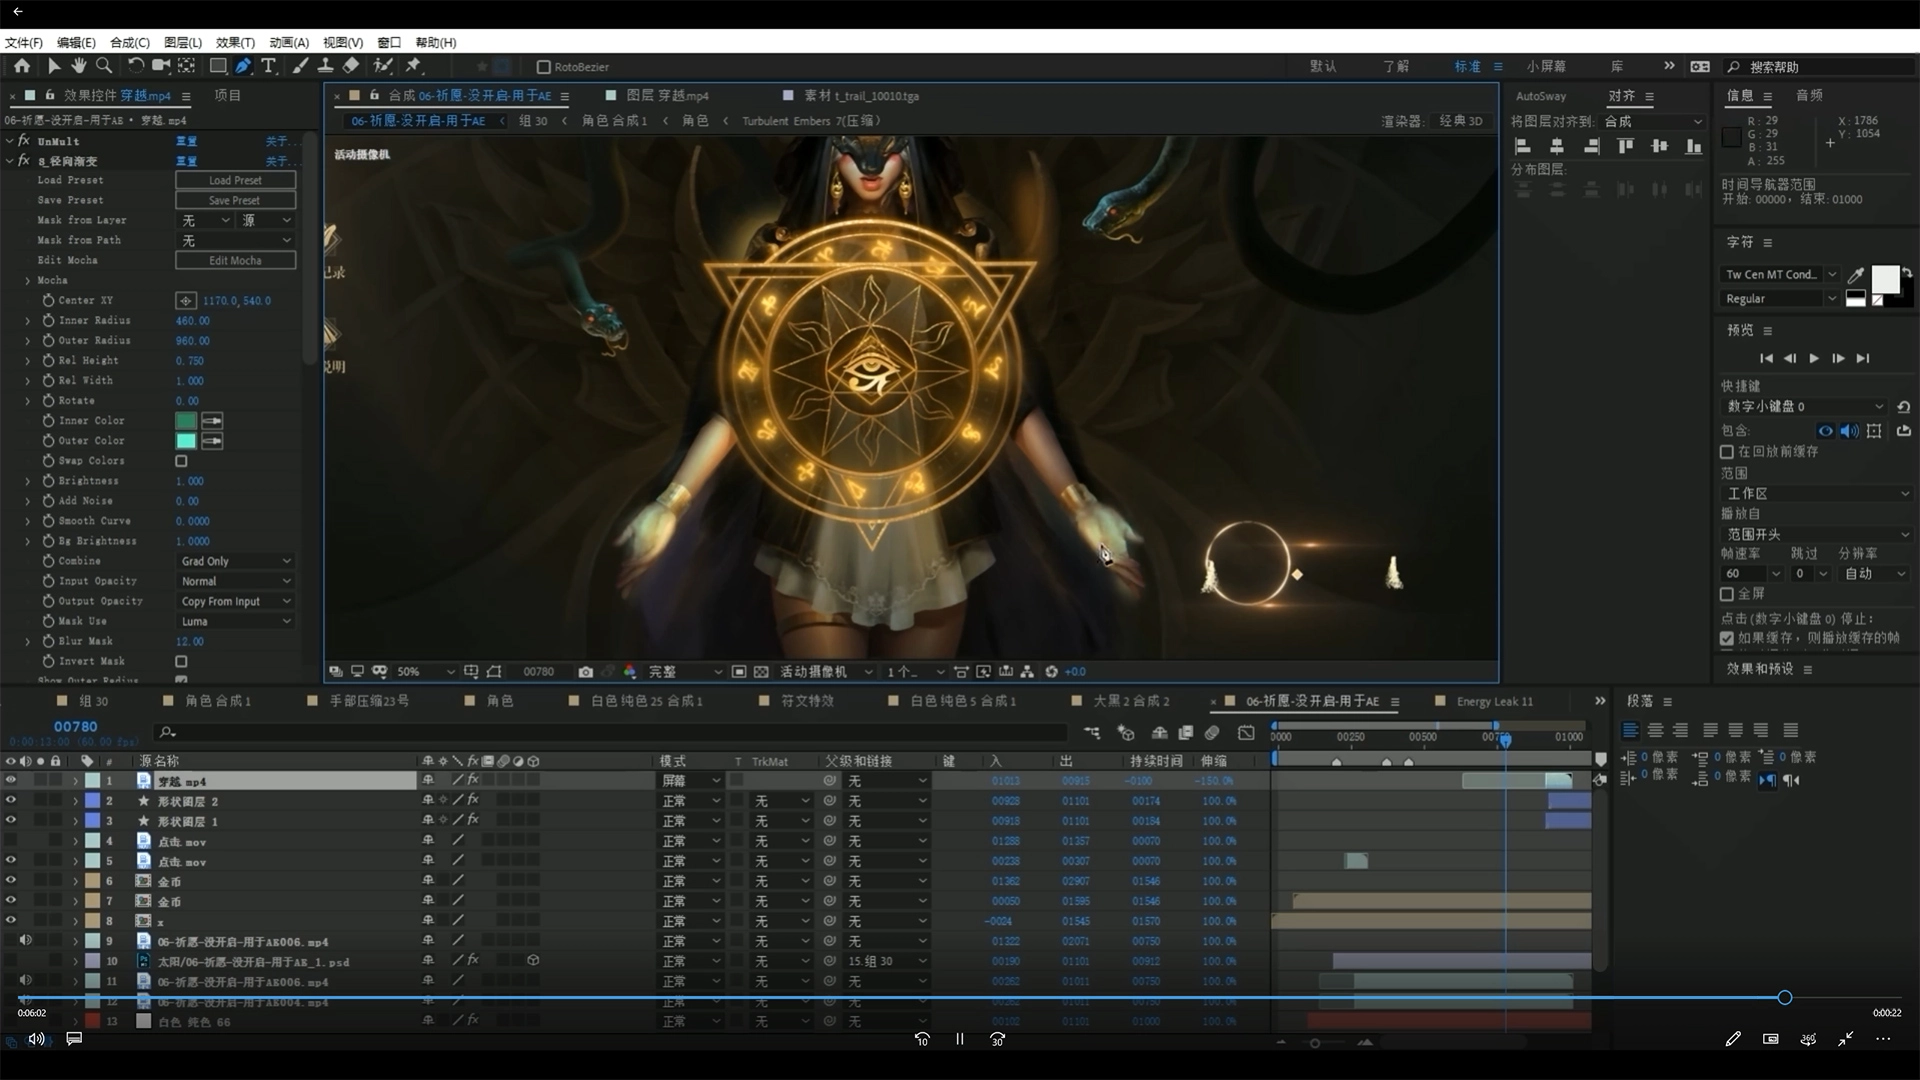1920x1080 pixels.
Task: Take snapshot with camera icon
Action: (586, 672)
